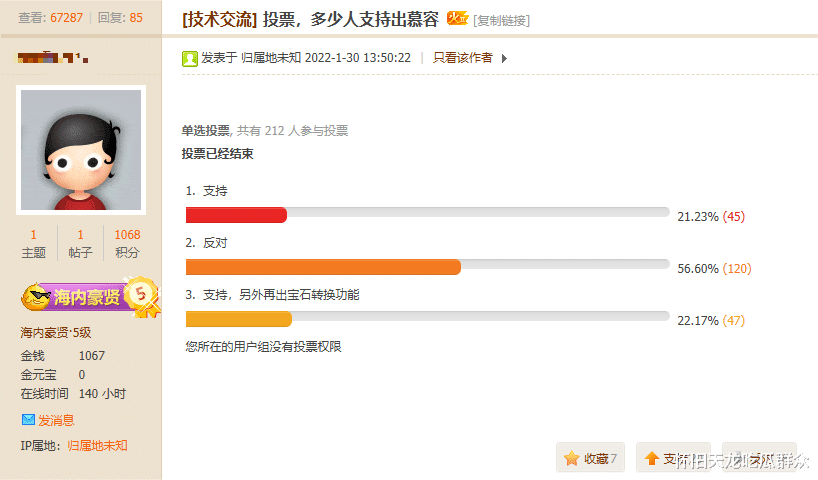This screenshot has height=480, width=818.
Task: Click the red 支持 poll result bar
Action: [x=236, y=215]
